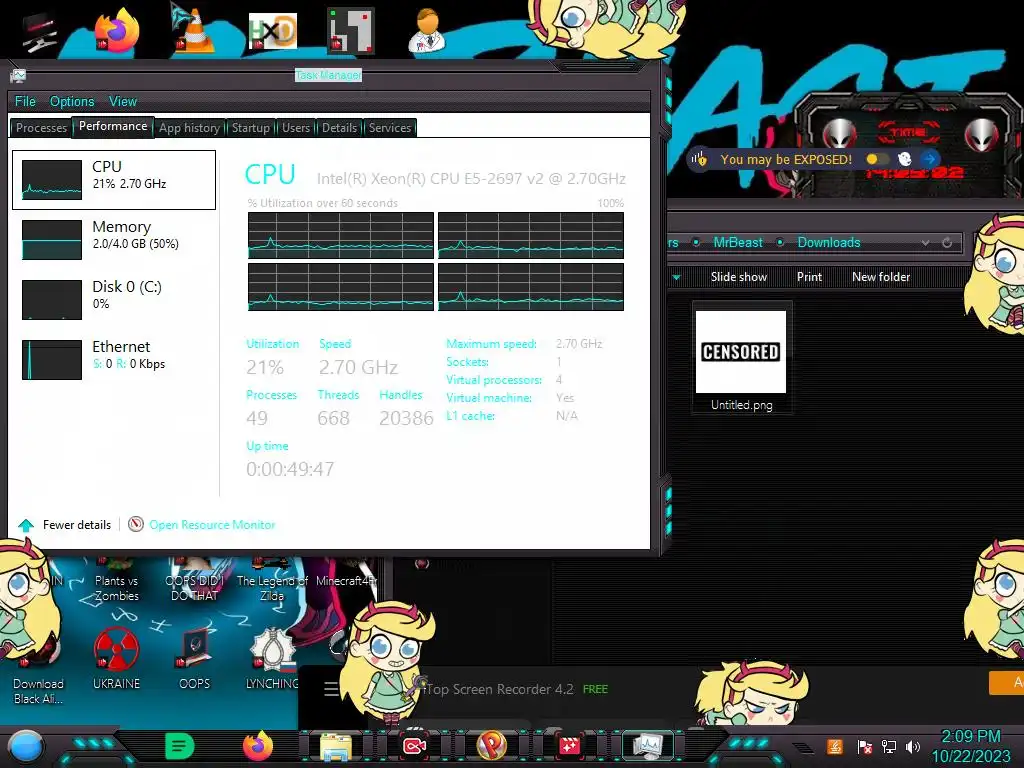
Task: Open File Explorer from the taskbar
Action: pyautogui.click(x=336, y=747)
